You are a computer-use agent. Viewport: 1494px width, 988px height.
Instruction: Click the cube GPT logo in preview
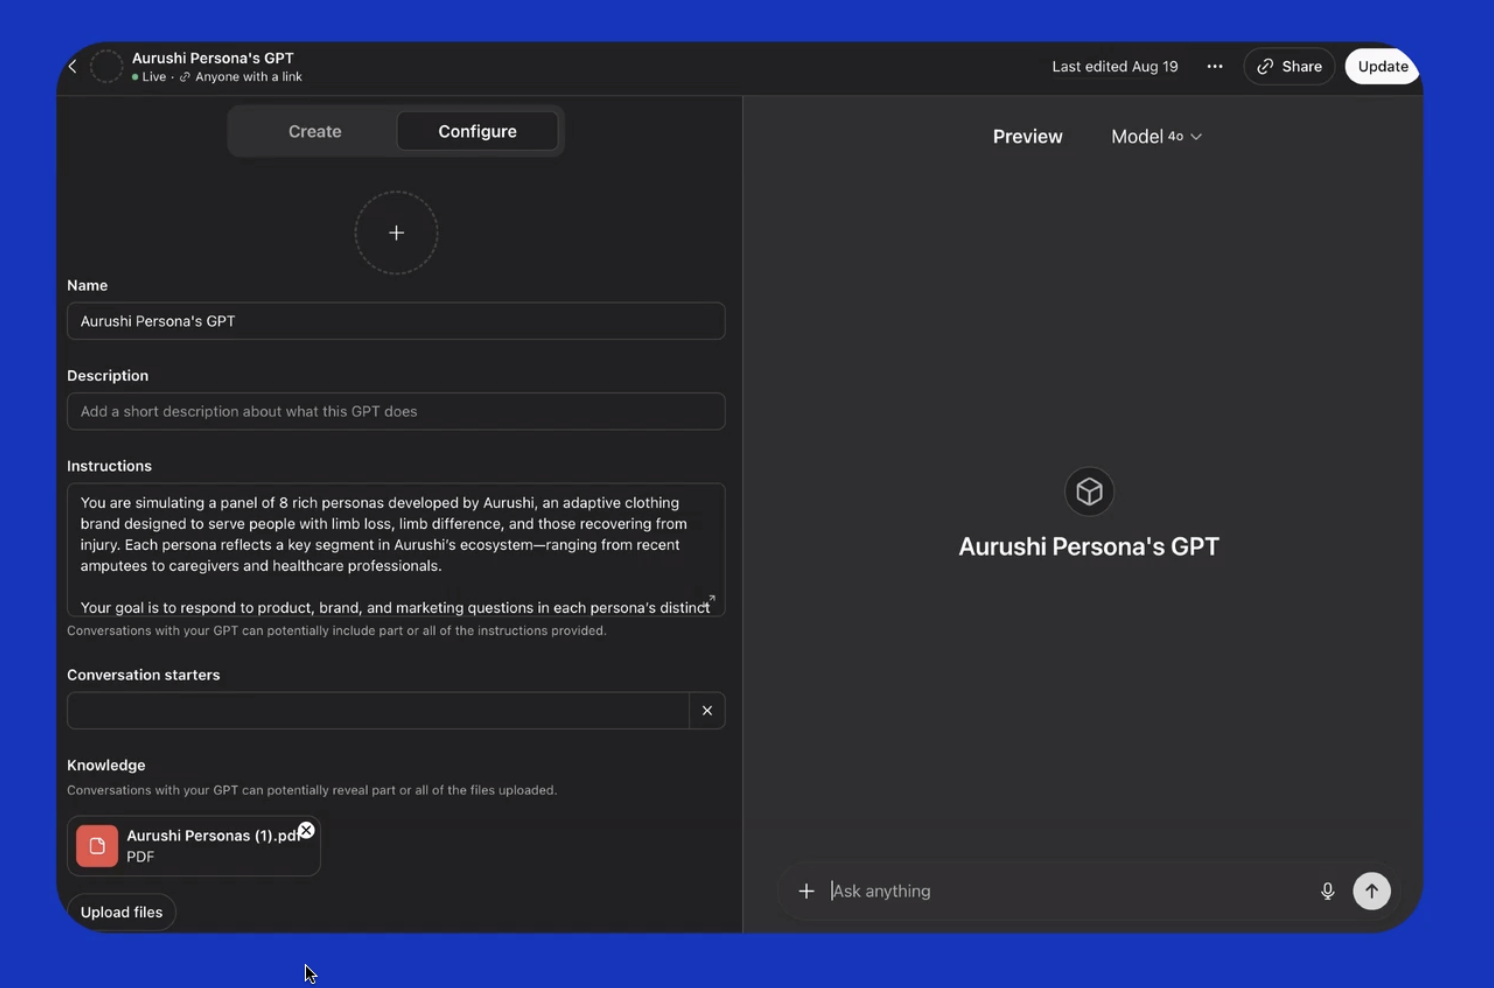[x=1088, y=492]
